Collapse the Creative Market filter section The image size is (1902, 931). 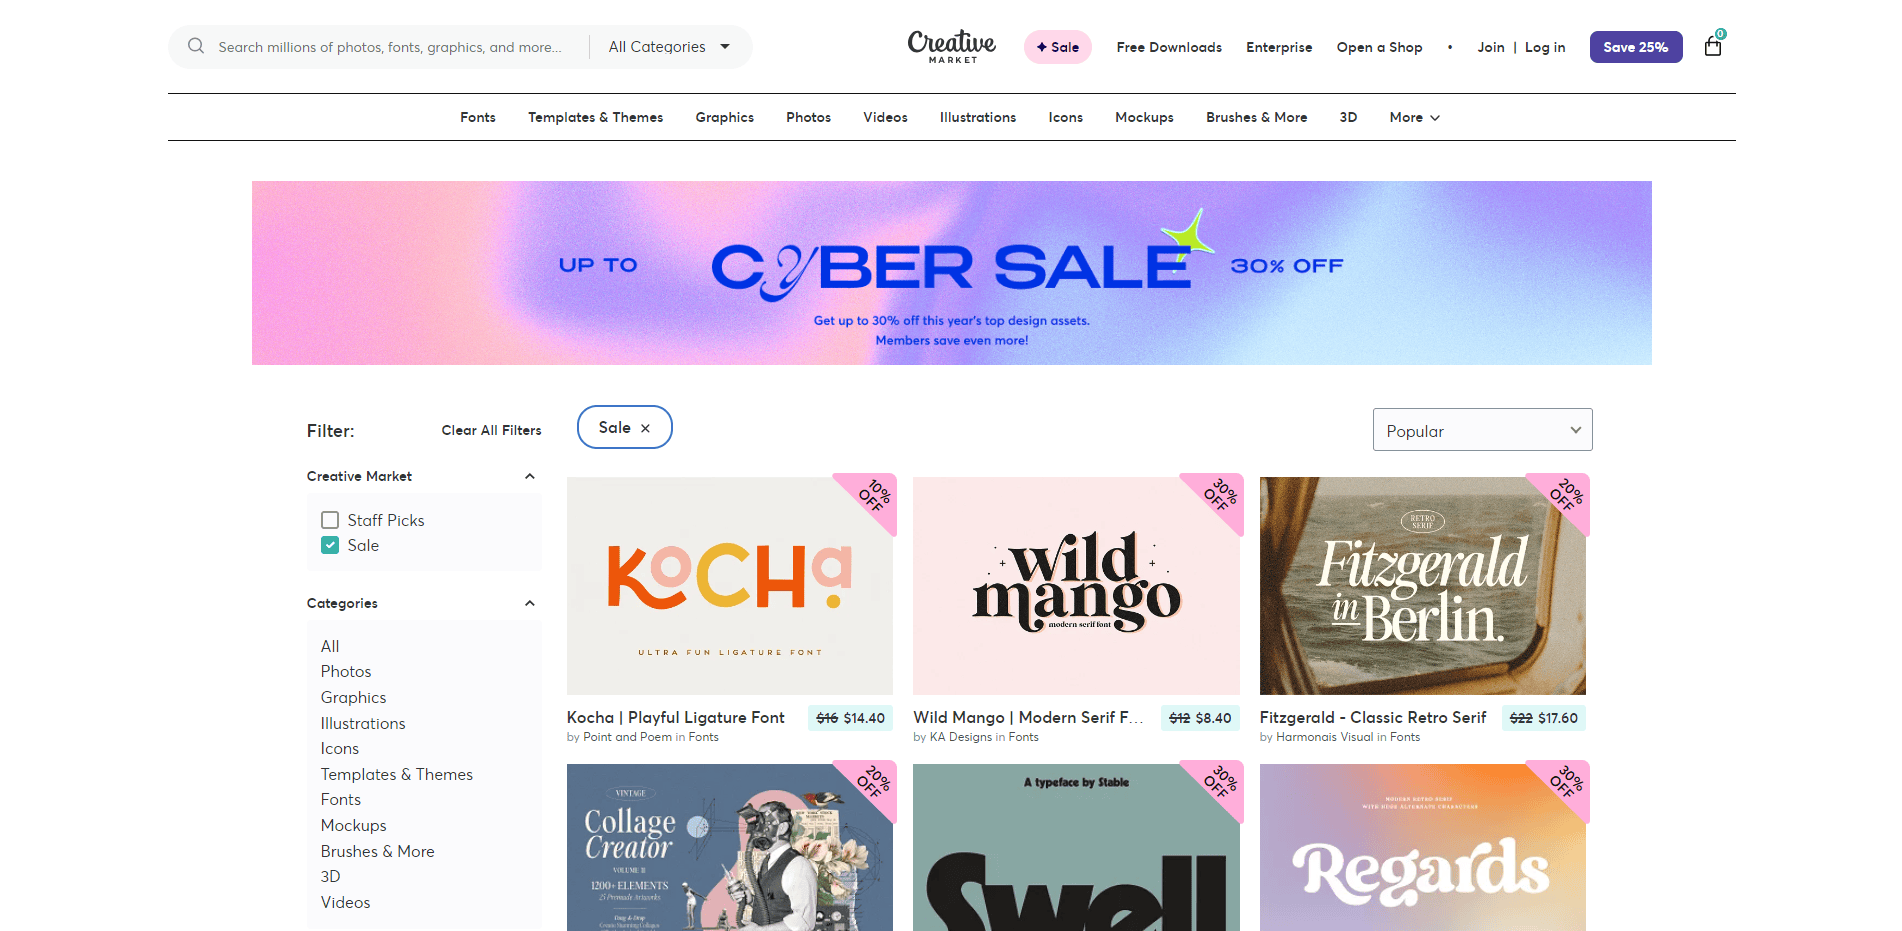530,476
